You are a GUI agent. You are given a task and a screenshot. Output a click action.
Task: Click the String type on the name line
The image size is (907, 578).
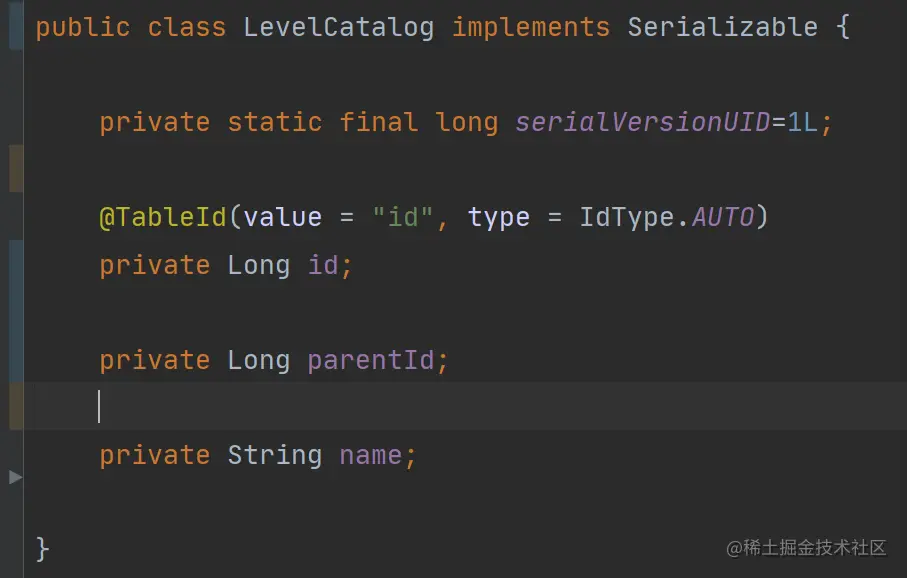[274, 455]
